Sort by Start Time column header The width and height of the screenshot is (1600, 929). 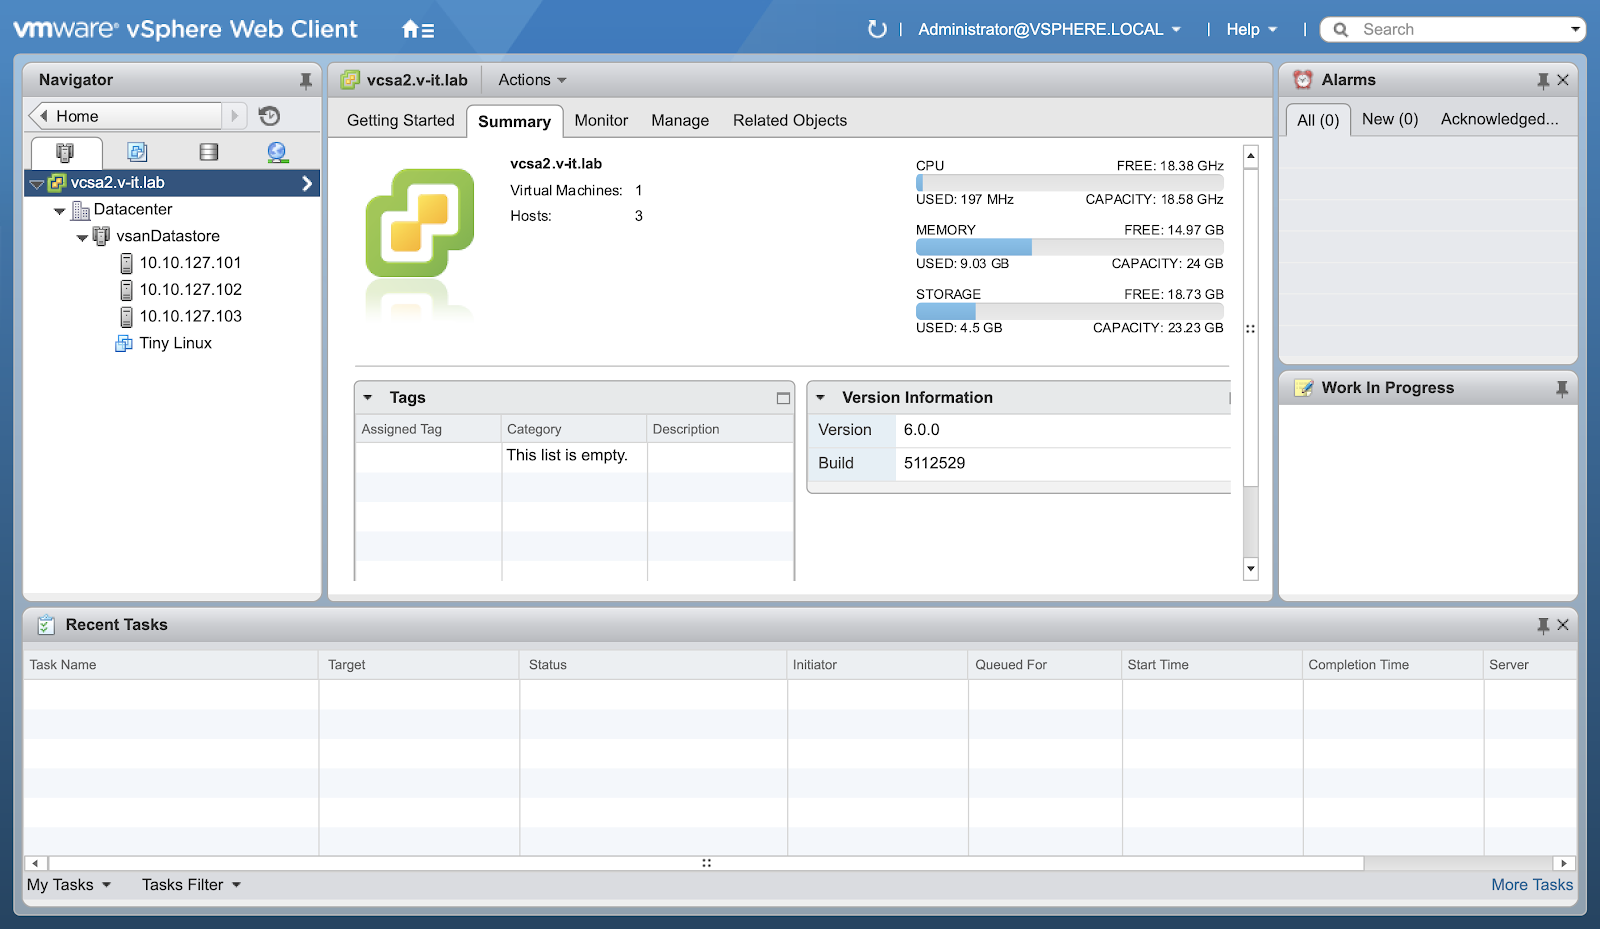[1212, 665]
